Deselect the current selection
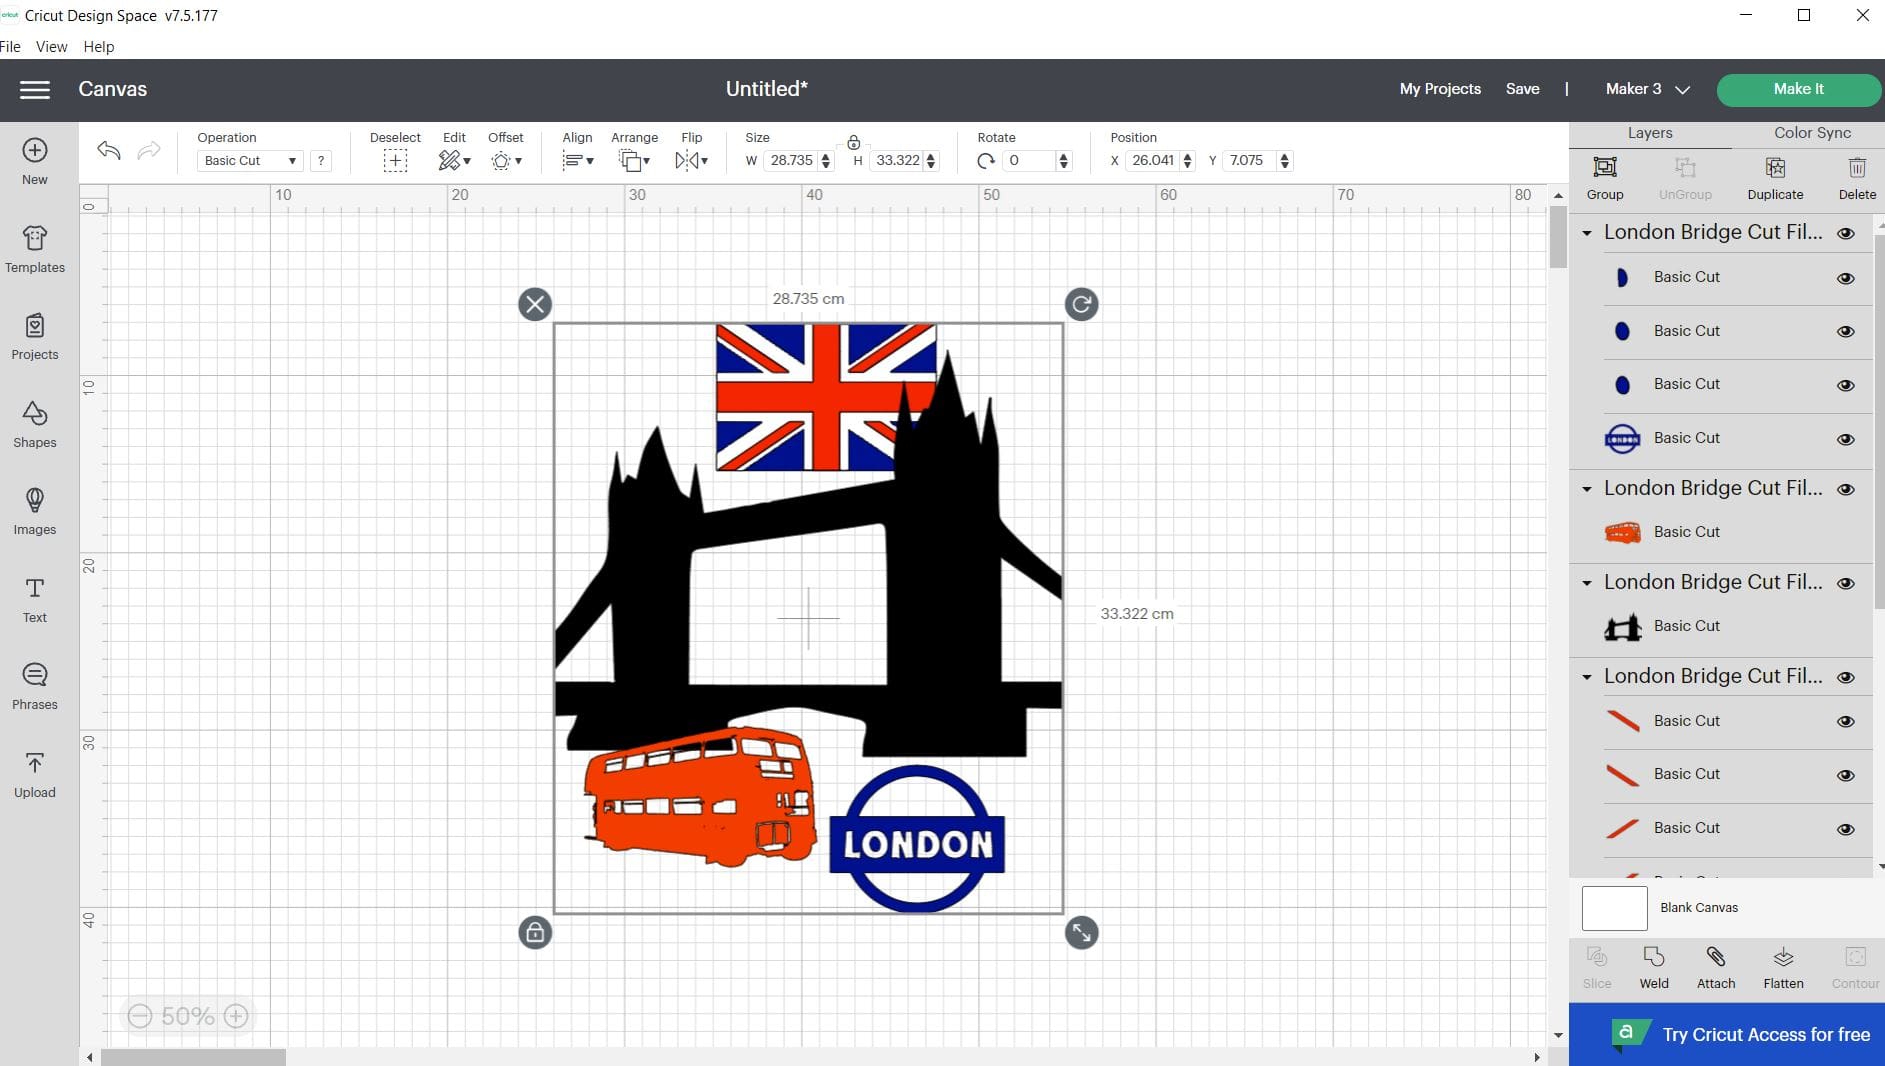The image size is (1885, 1066). pyautogui.click(x=395, y=151)
